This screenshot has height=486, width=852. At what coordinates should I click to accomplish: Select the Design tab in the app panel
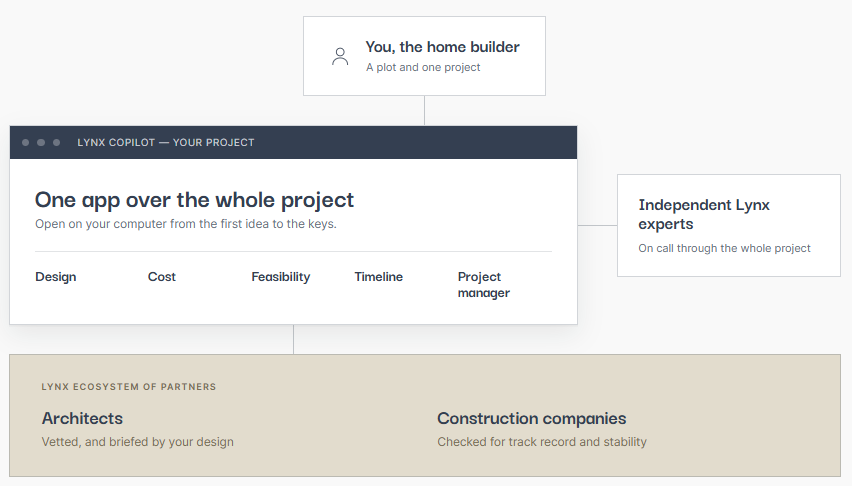pos(56,277)
